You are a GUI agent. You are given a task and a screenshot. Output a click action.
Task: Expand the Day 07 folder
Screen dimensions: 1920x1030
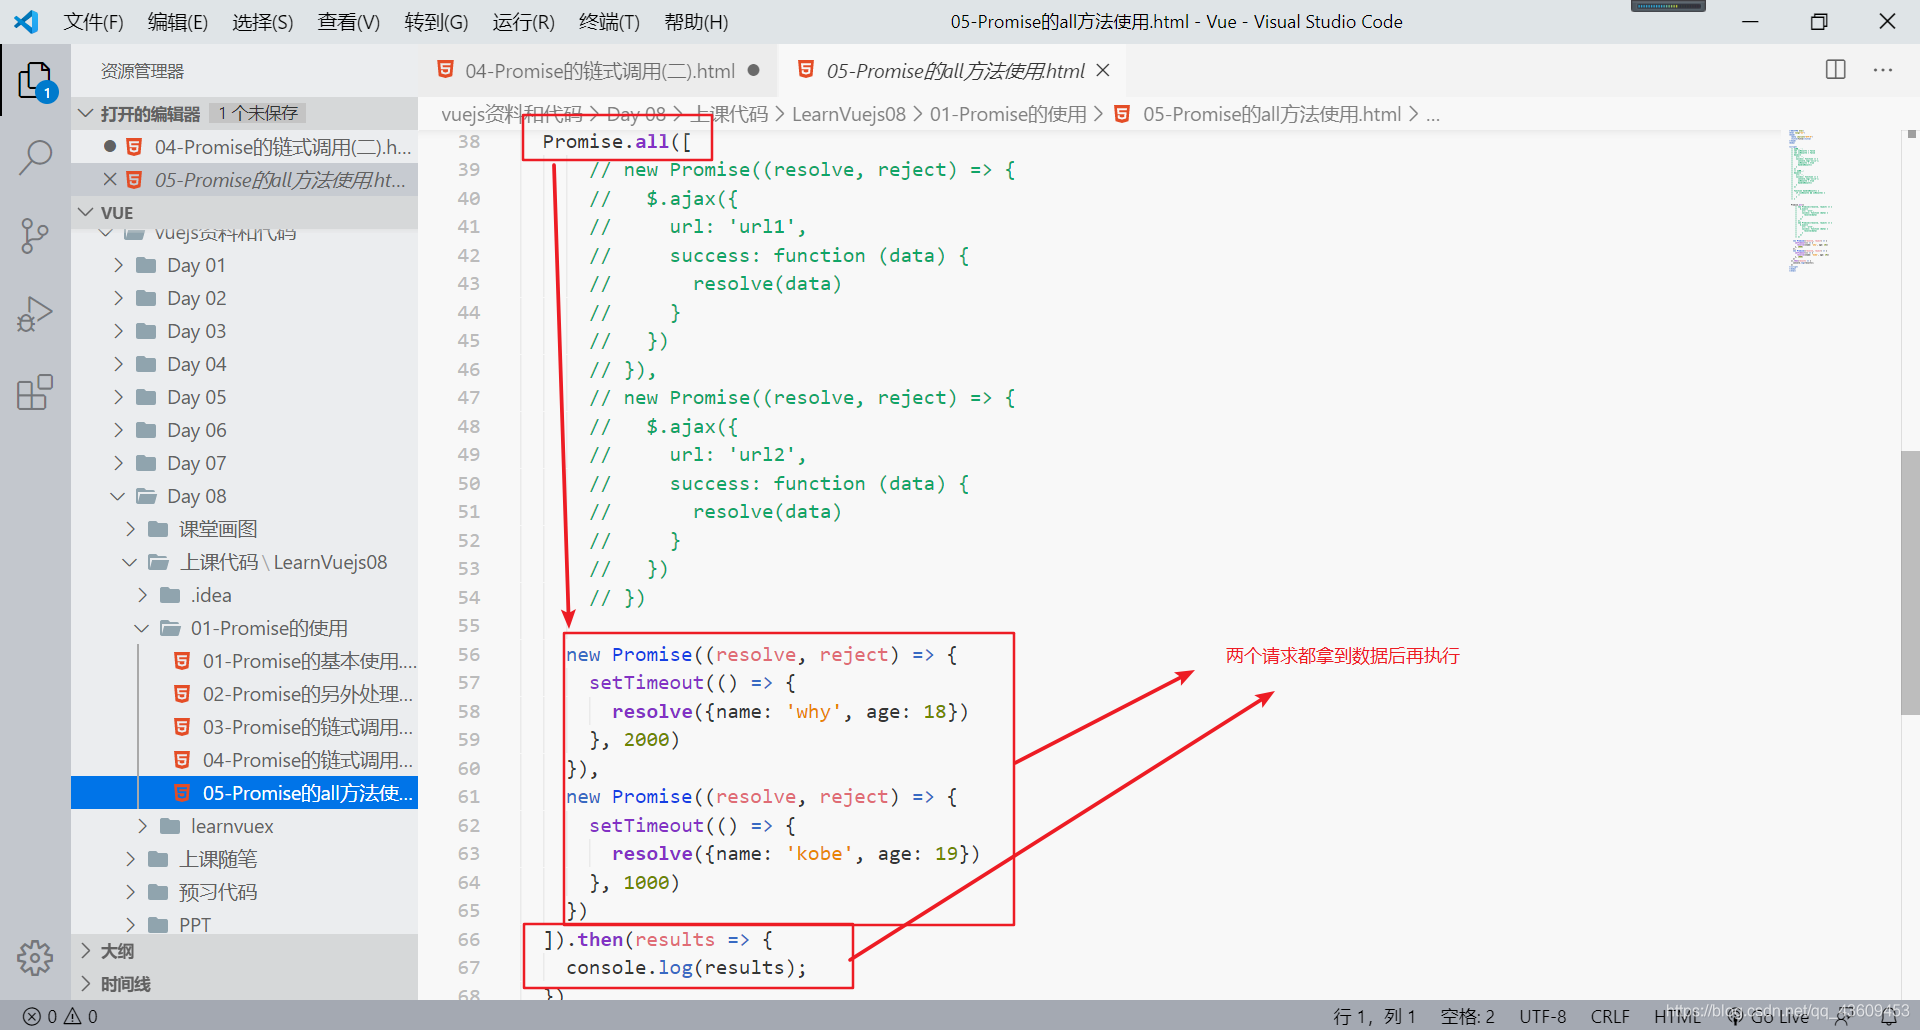tap(118, 463)
